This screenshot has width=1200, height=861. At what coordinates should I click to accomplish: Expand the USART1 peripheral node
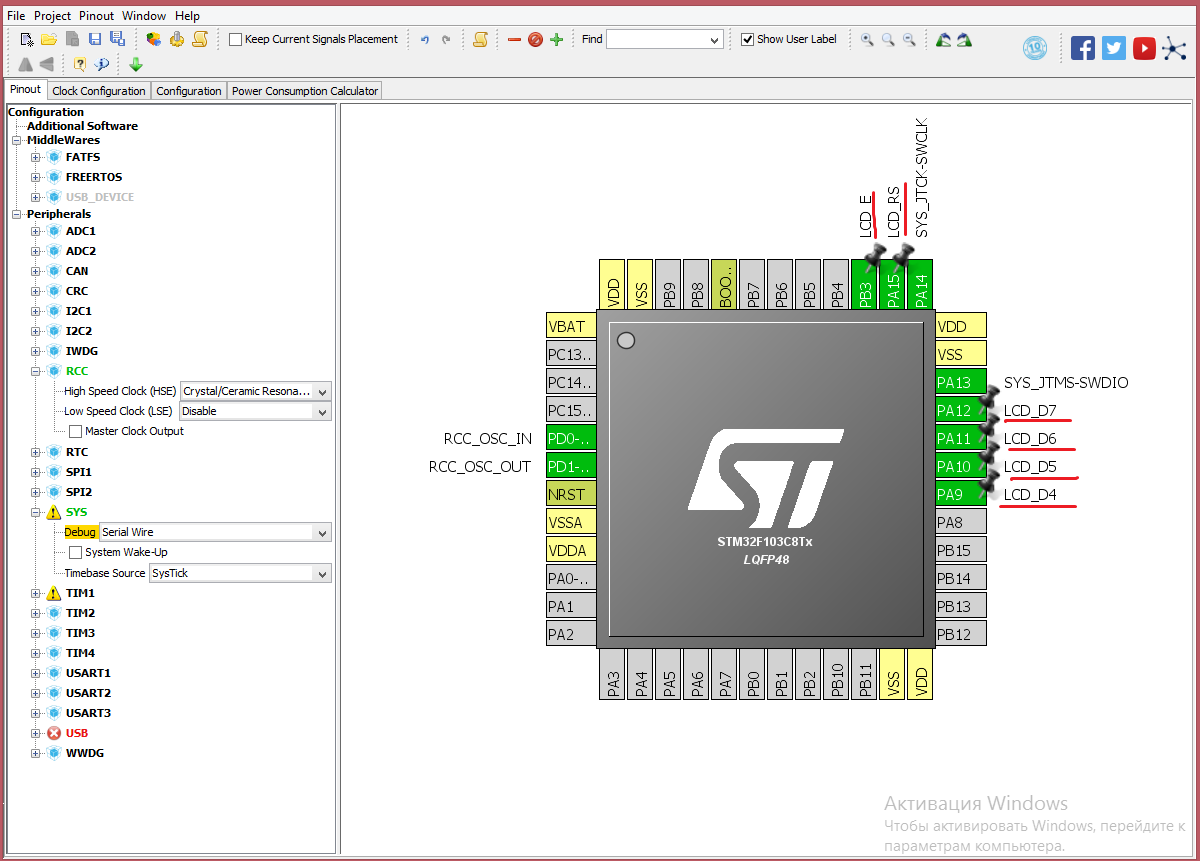tap(36, 673)
